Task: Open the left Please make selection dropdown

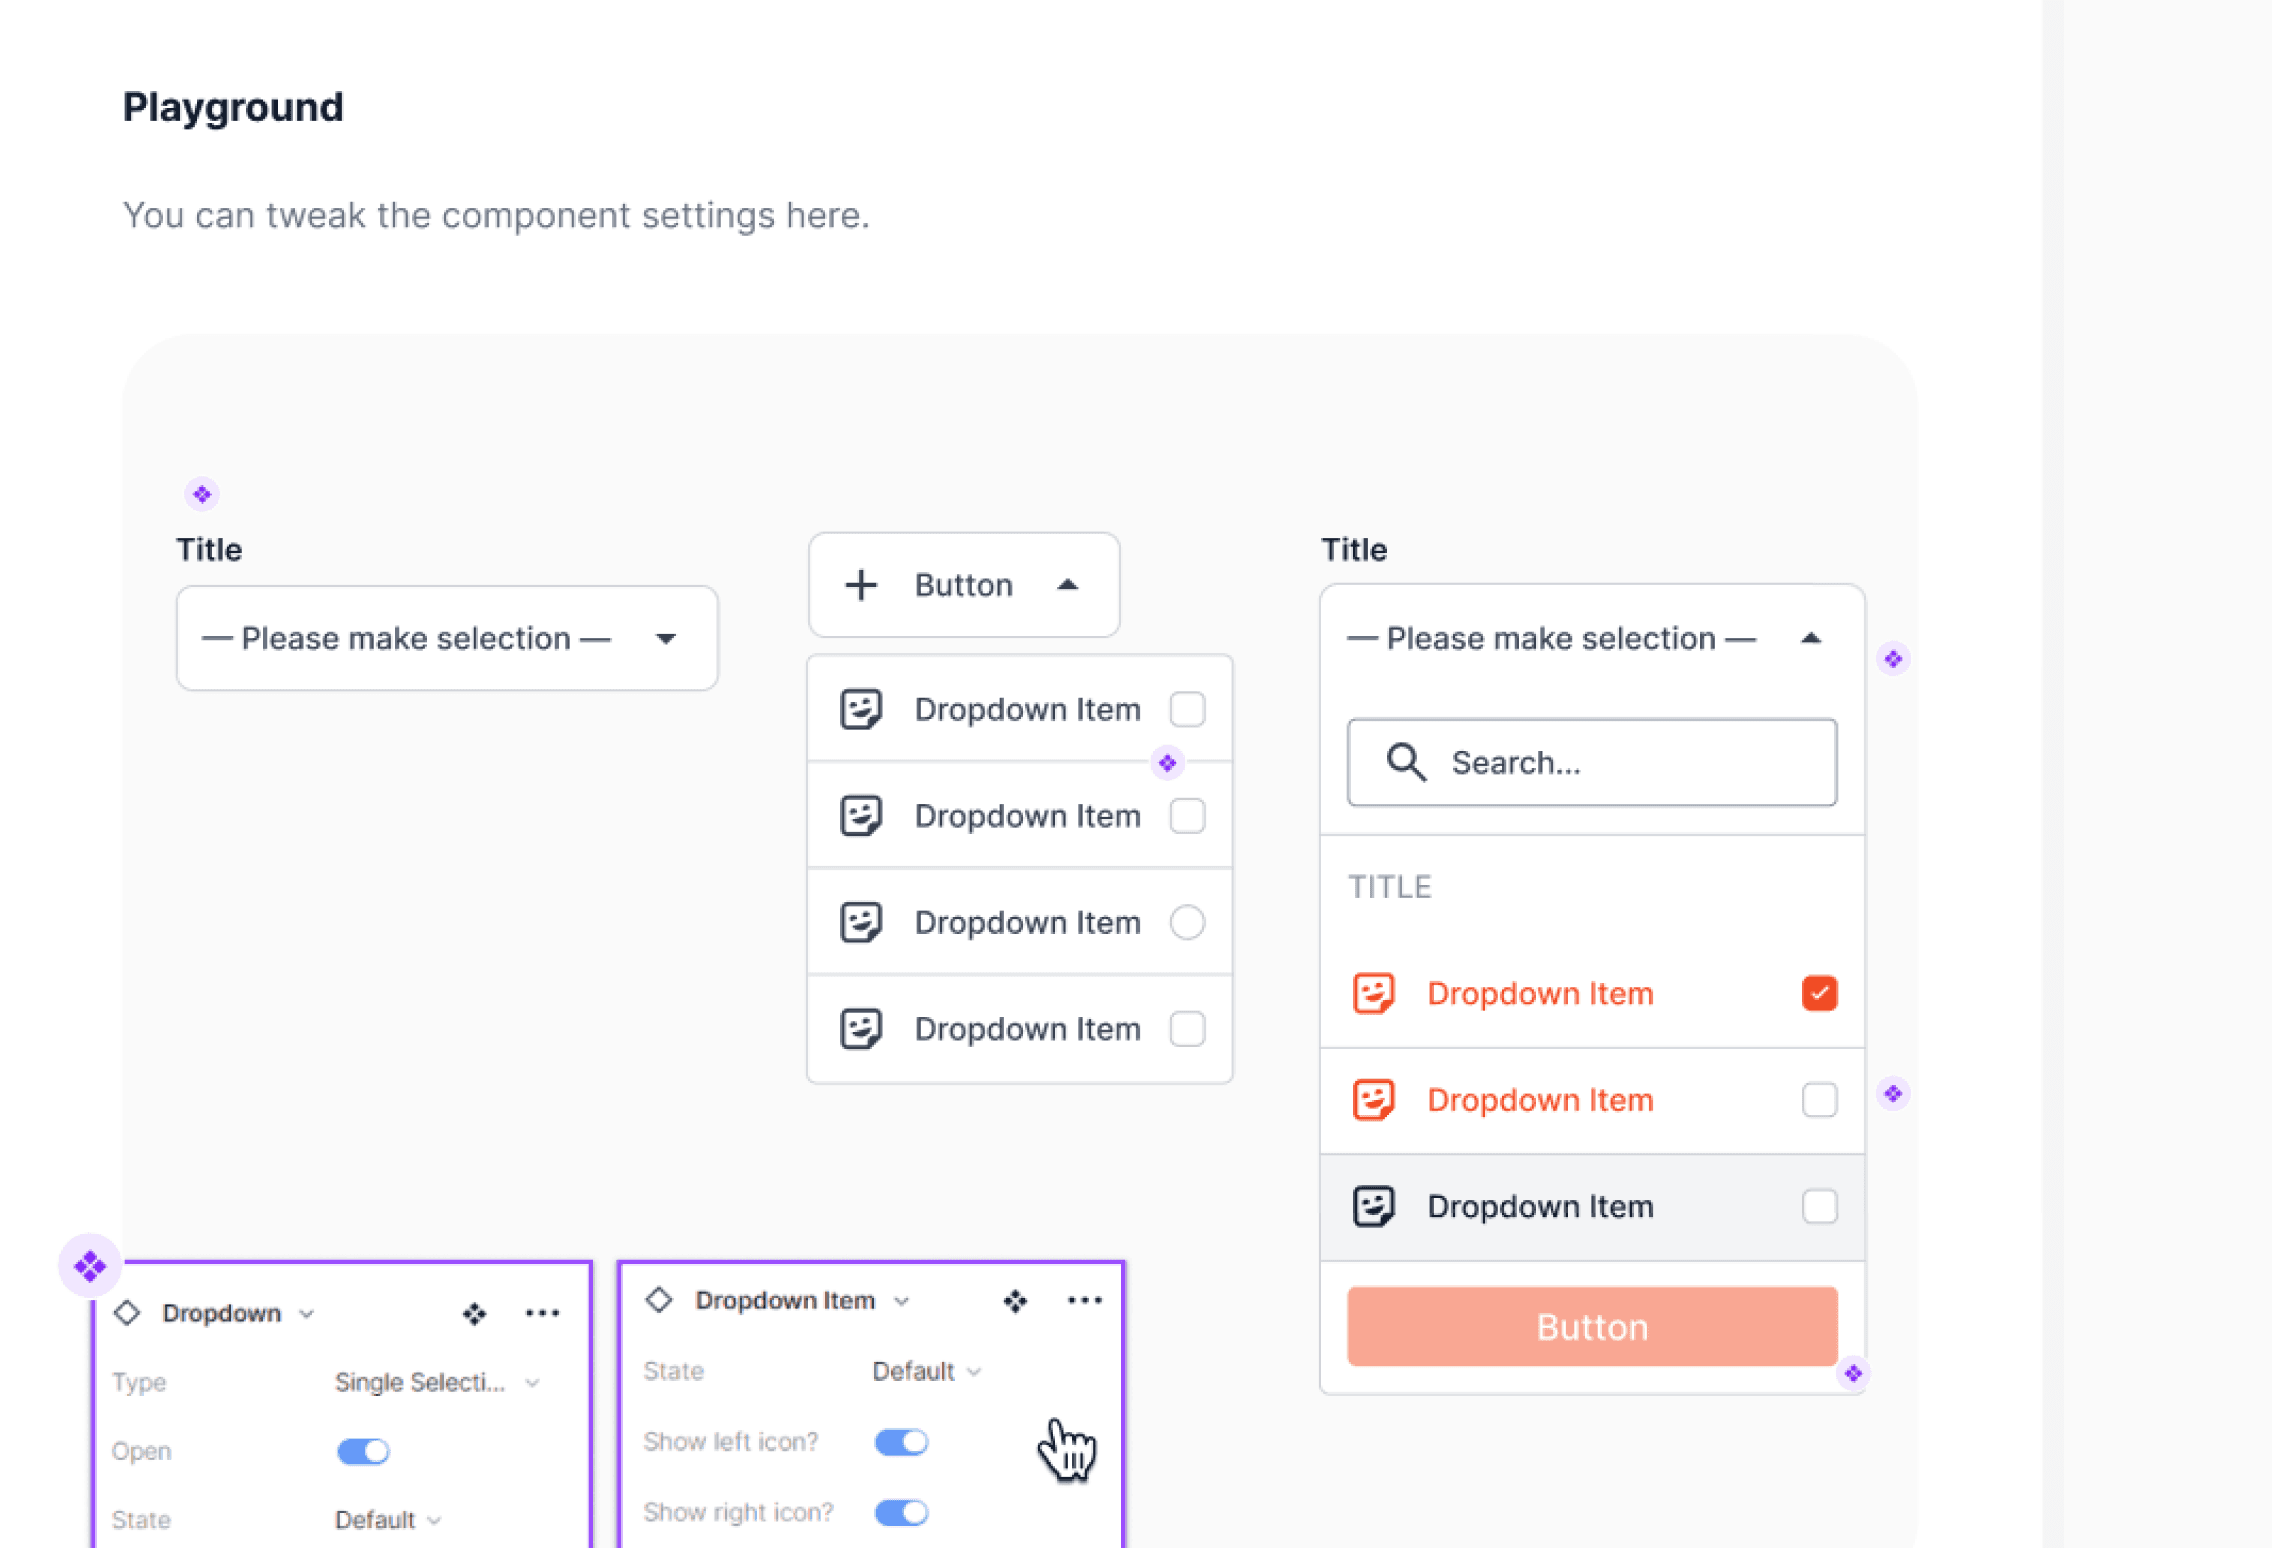Action: pos(447,638)
